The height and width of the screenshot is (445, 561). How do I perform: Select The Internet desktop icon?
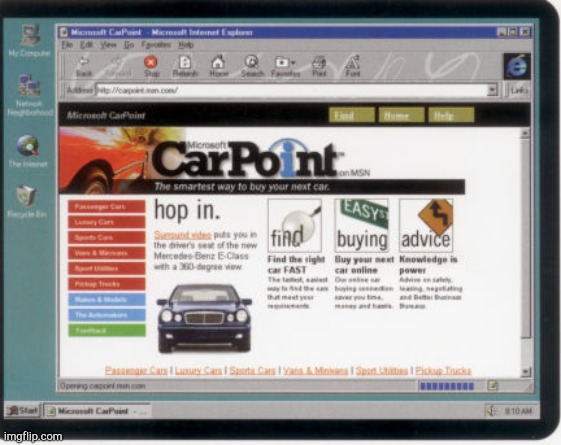[28, 151]
